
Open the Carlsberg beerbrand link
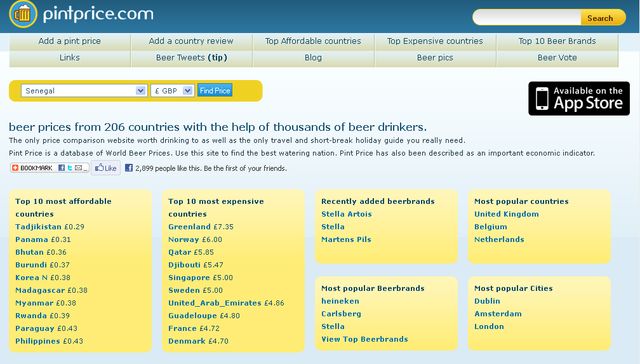[341, 314]
